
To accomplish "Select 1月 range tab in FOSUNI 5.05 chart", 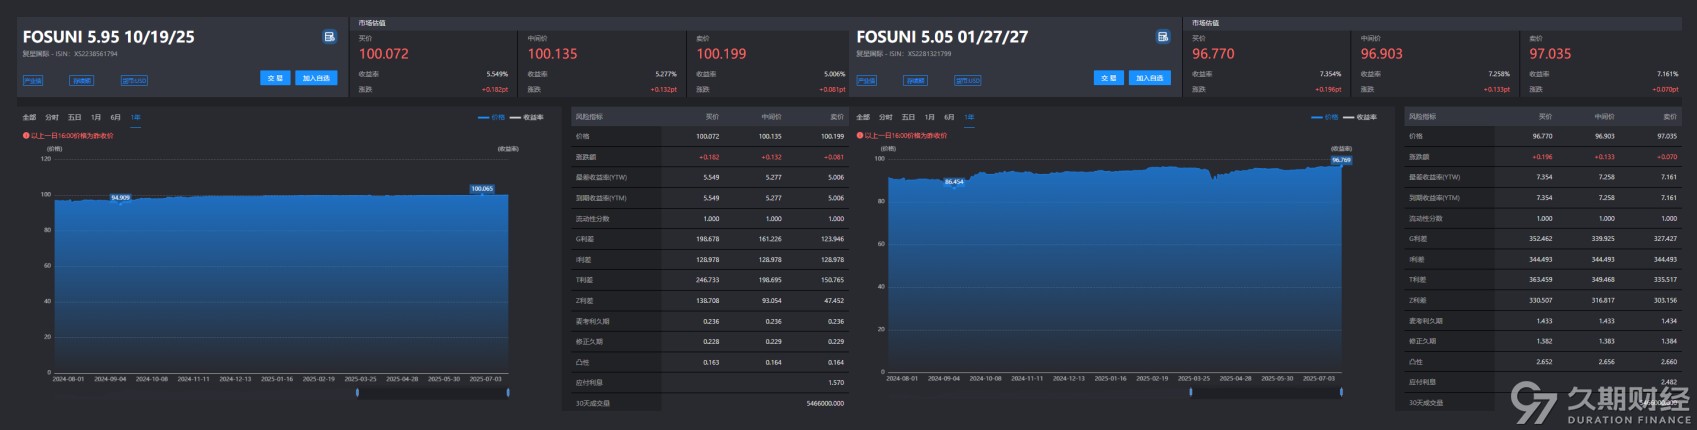I will tap(930, 117).
